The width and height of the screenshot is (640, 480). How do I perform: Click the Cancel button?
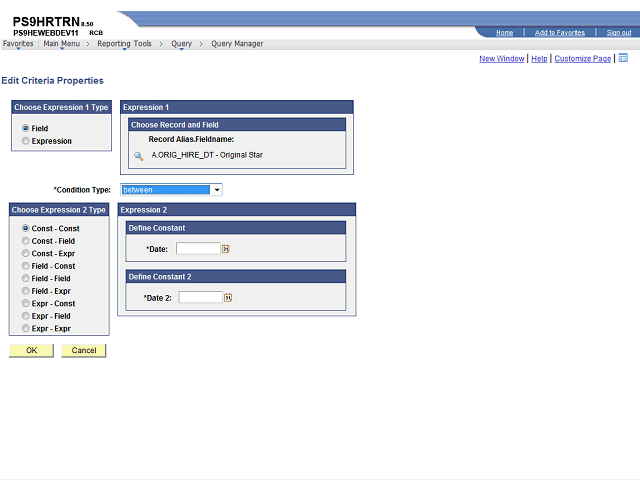(x=84, y=351)
